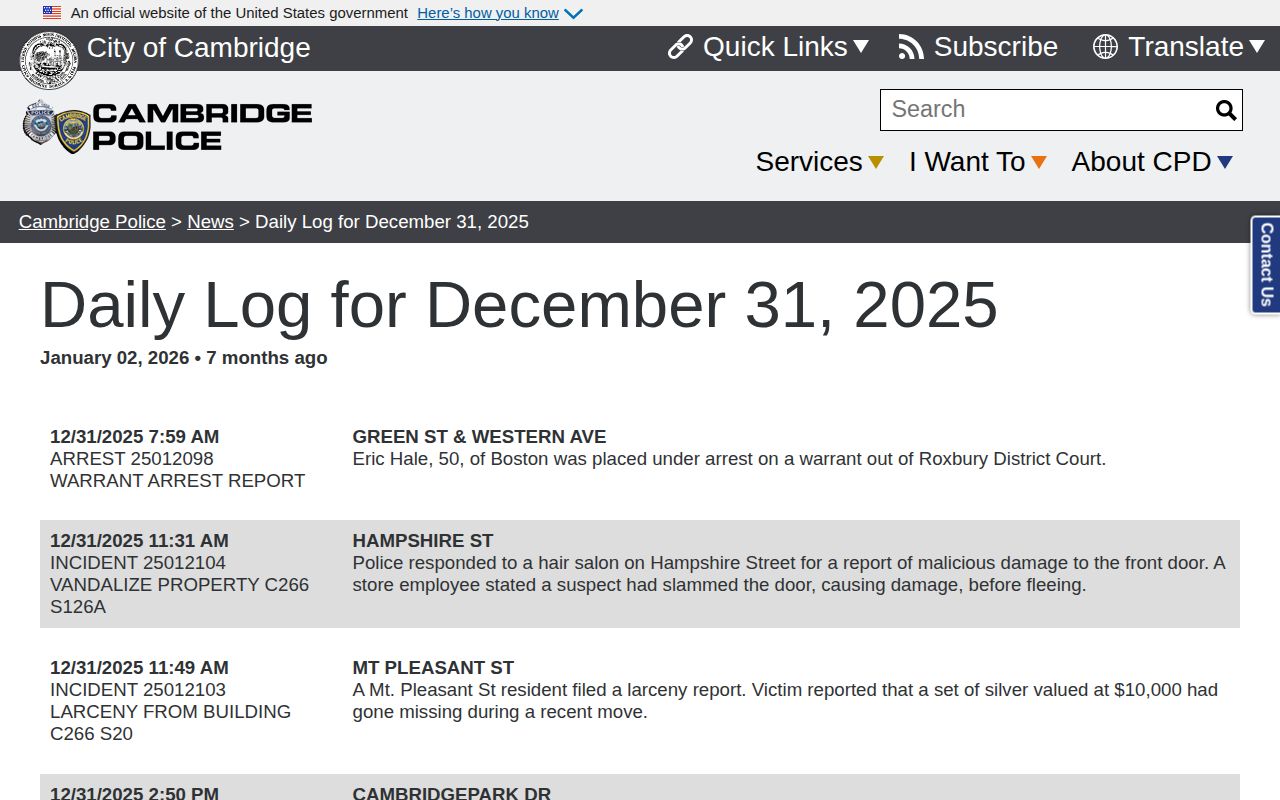1280x800 pixels.
Task: Open the 'Here's how you know' link
Action: (488, 13)
